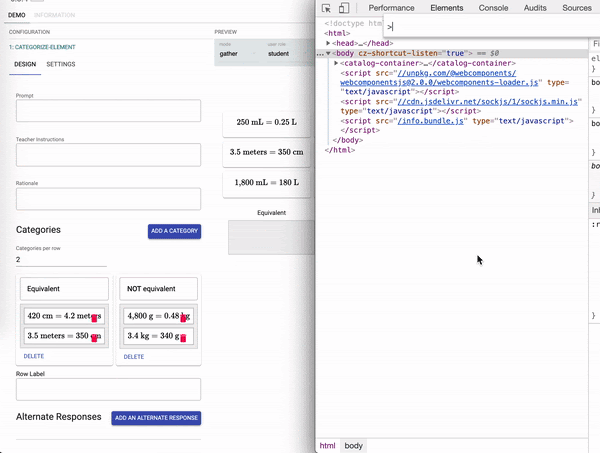This screenshot has width=600, height=453.
Task: Click the DevTools command menu input
Action: [492, 27]
